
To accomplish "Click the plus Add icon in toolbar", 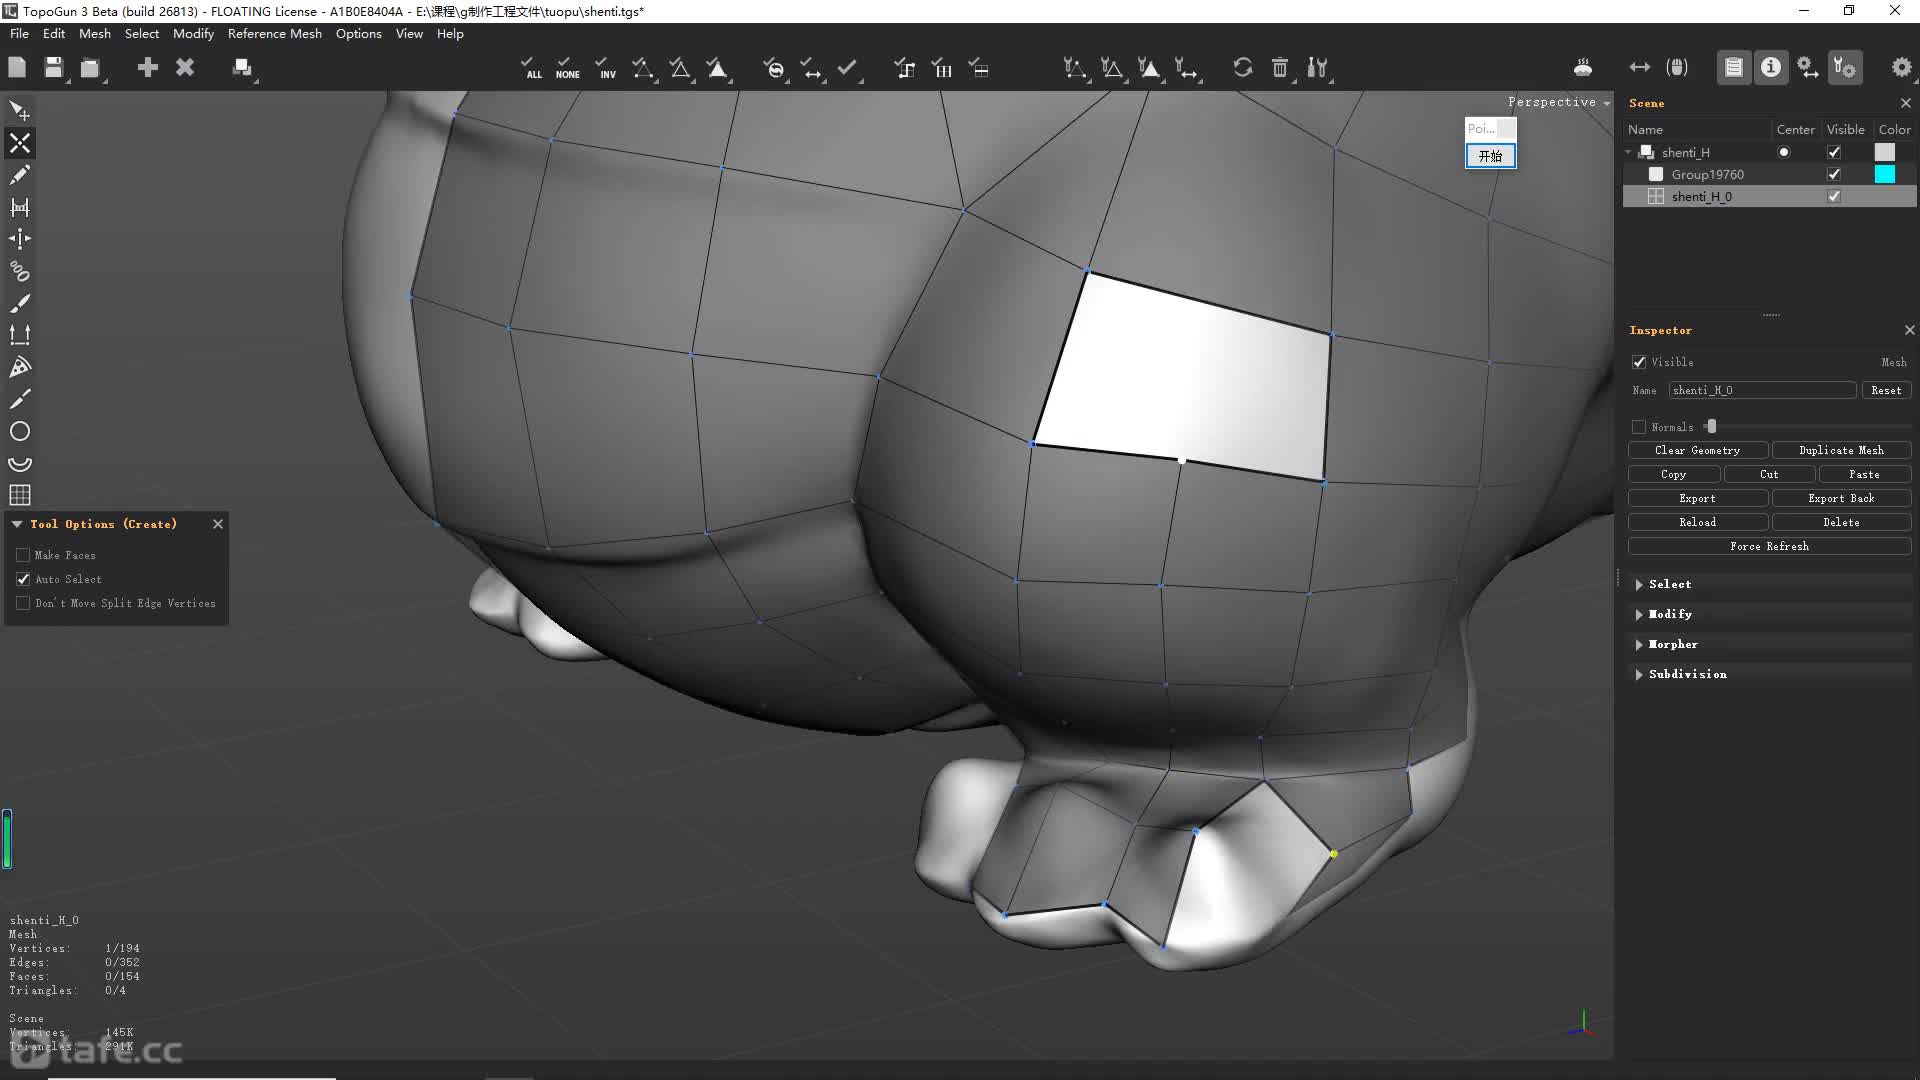I will (147, 67).
